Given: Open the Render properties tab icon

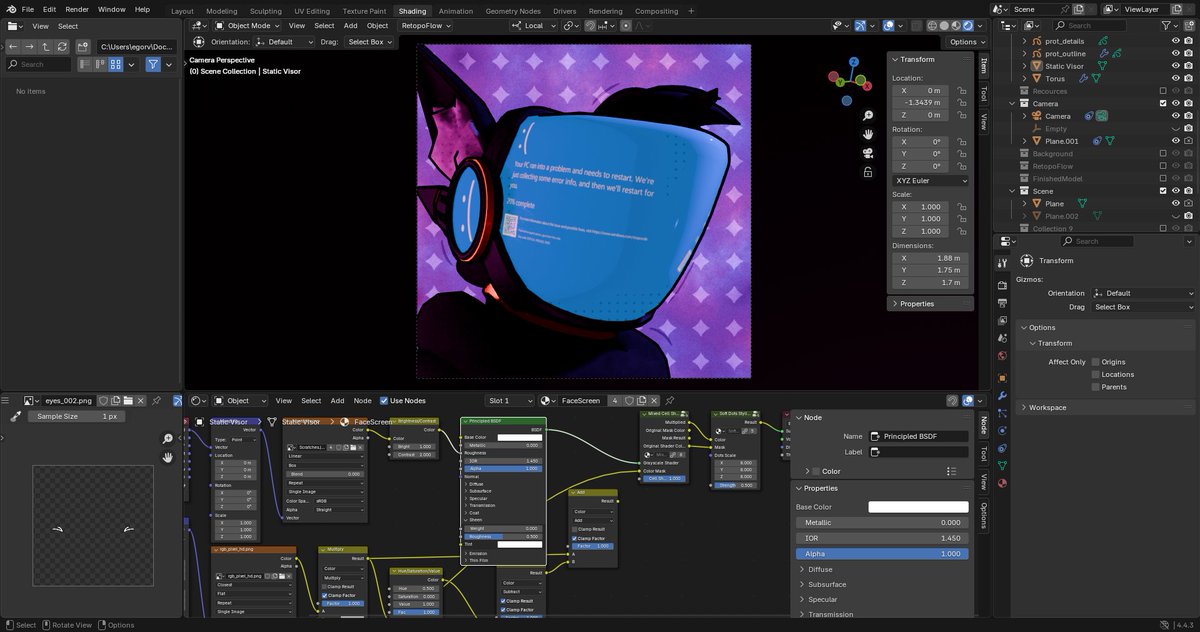Looking at the screenshot, I should 1003,286.
